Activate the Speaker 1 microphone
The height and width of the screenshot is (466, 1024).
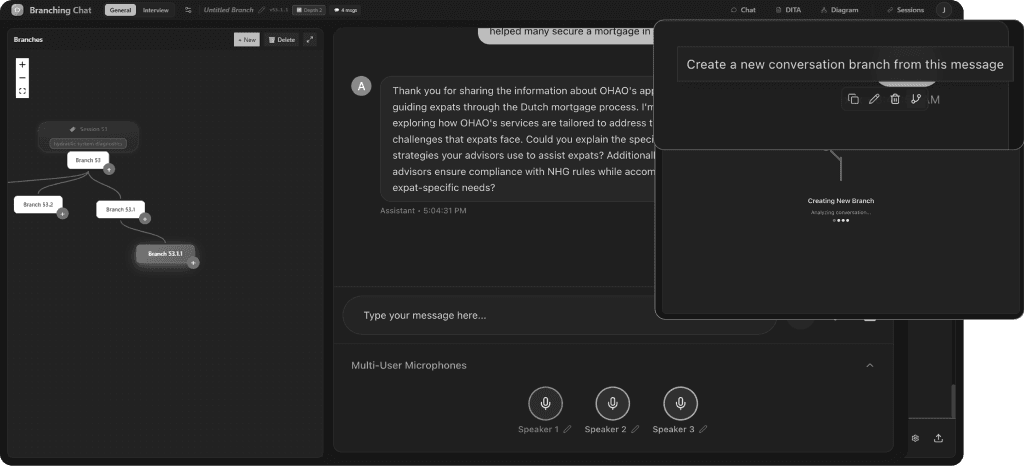coord(545,403)
